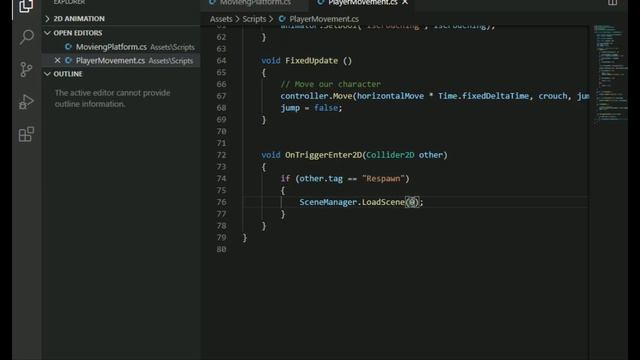Click Time.fixedDeltaTime on line 67
This screenshot has height=360, width=640.
(483, 96)
